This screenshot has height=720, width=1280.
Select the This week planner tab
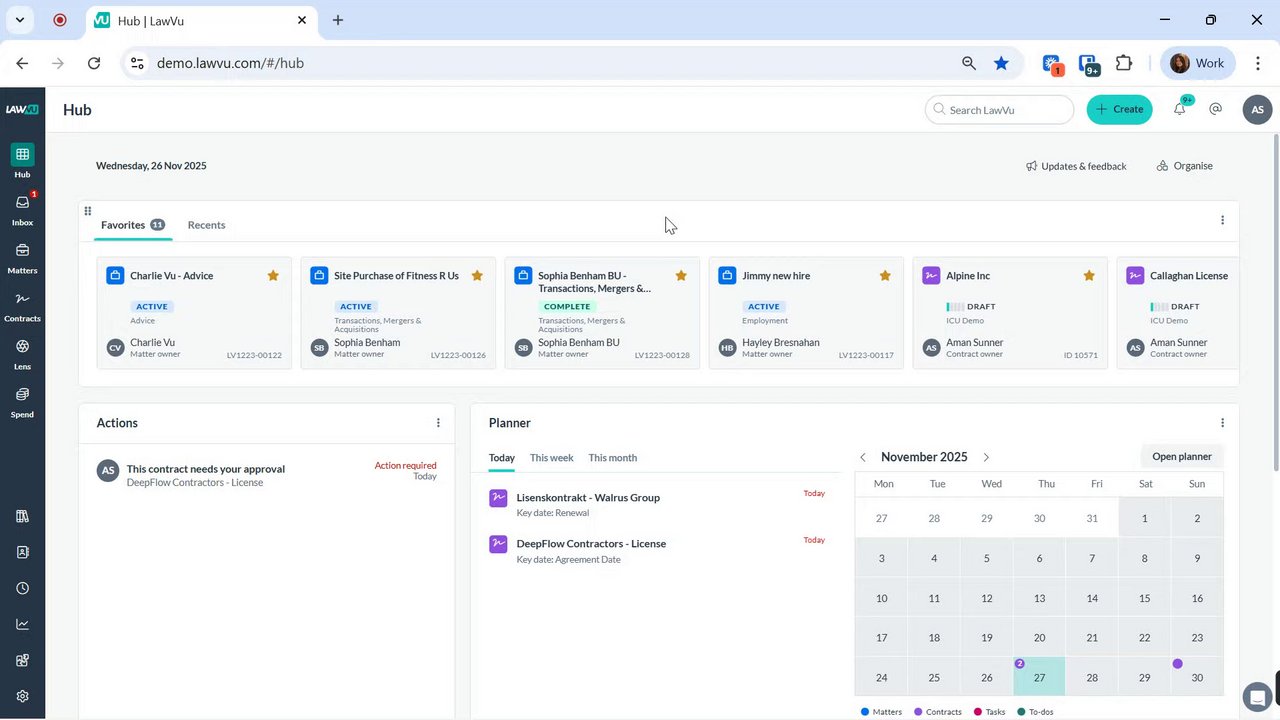point(552,458)
